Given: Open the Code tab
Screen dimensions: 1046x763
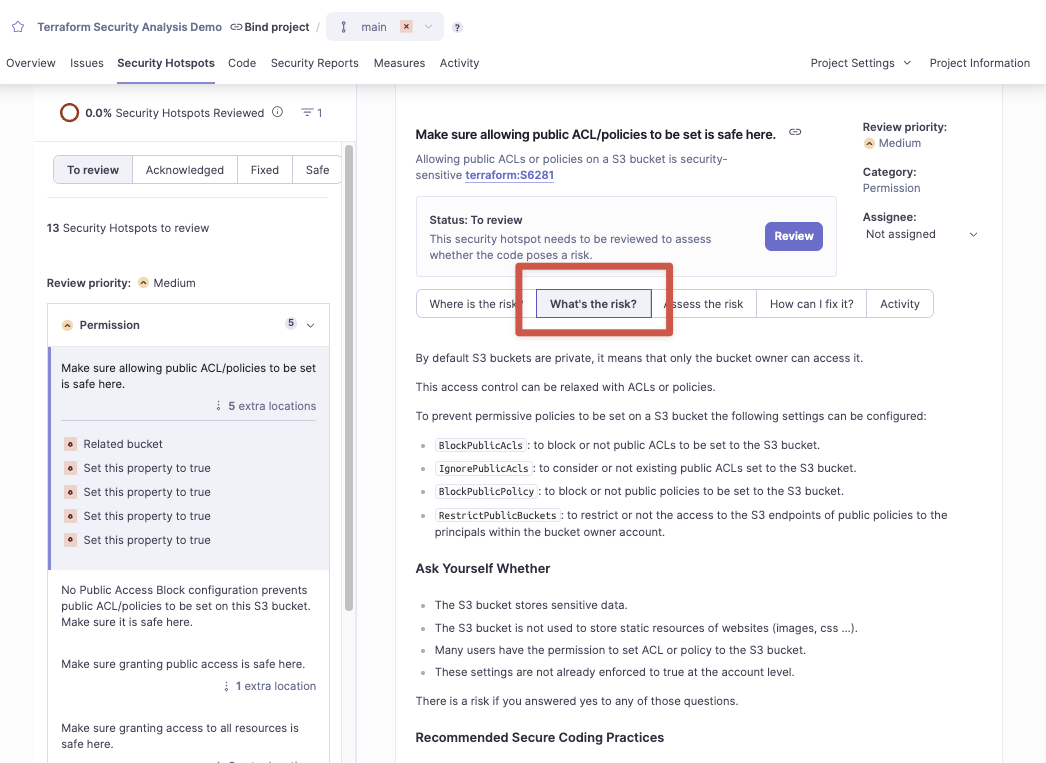Looking at the screenshot, I should point(242,63).
